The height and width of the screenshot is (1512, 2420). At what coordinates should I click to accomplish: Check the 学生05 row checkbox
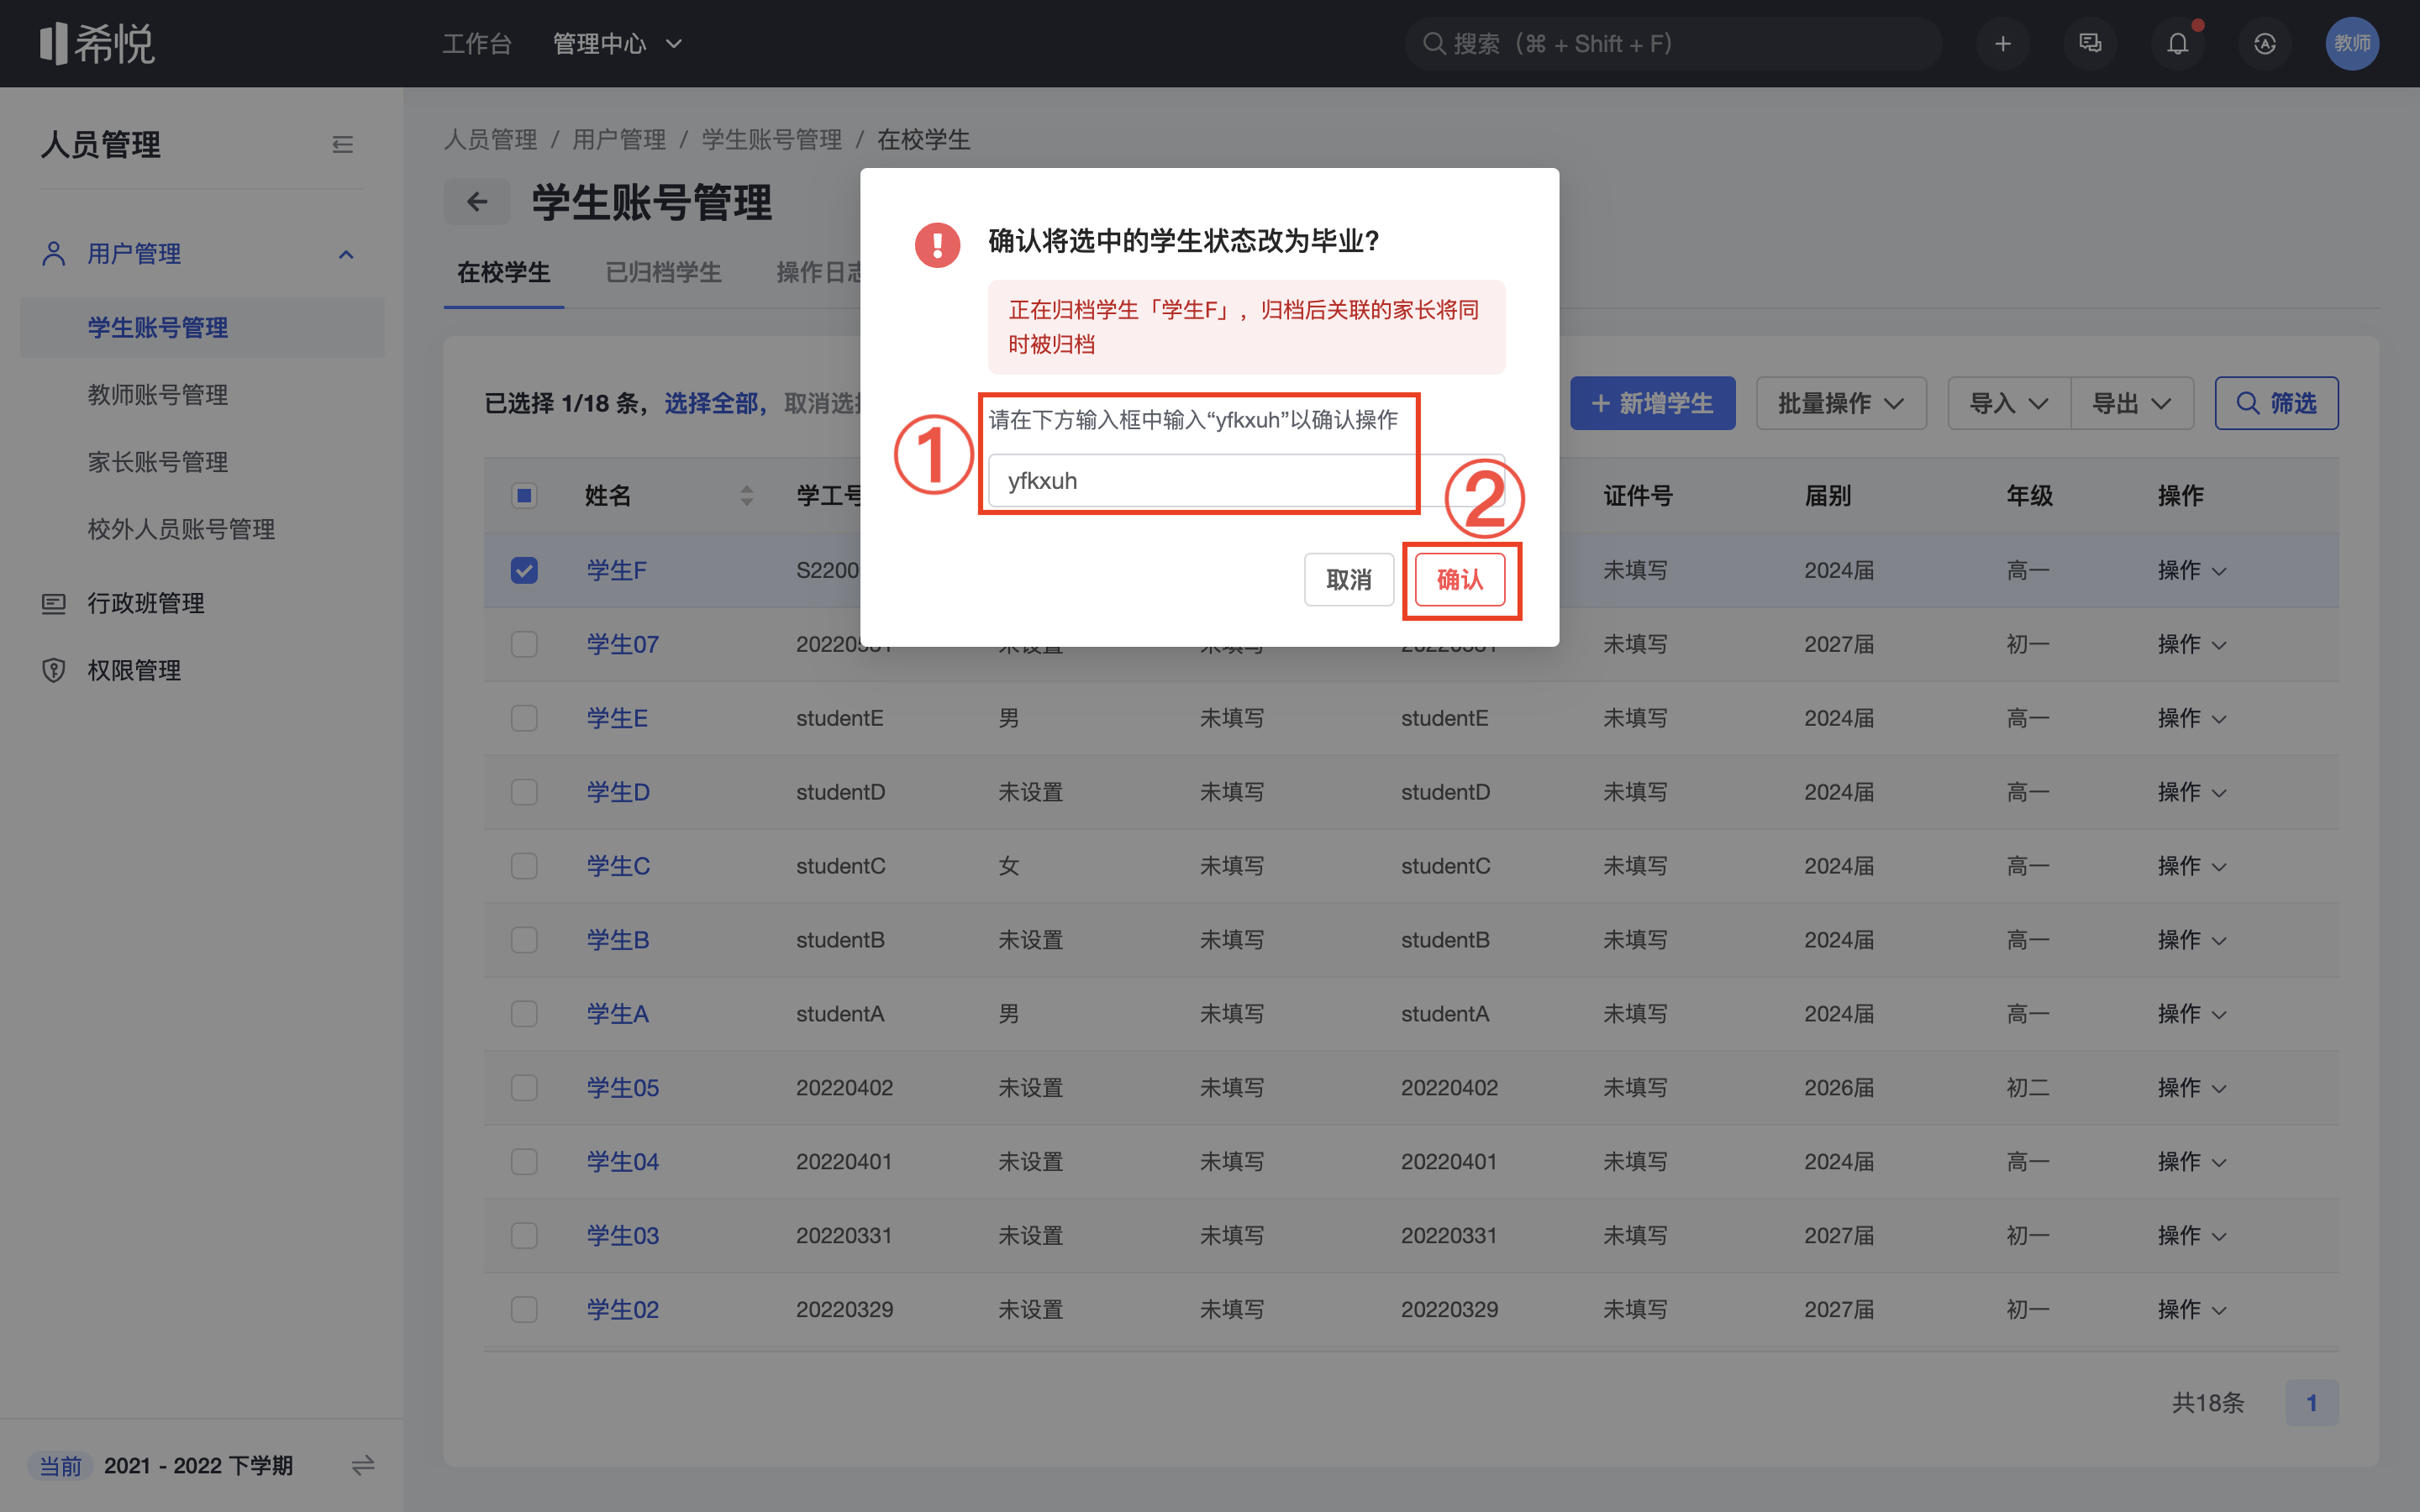(x=524, y=1088)
